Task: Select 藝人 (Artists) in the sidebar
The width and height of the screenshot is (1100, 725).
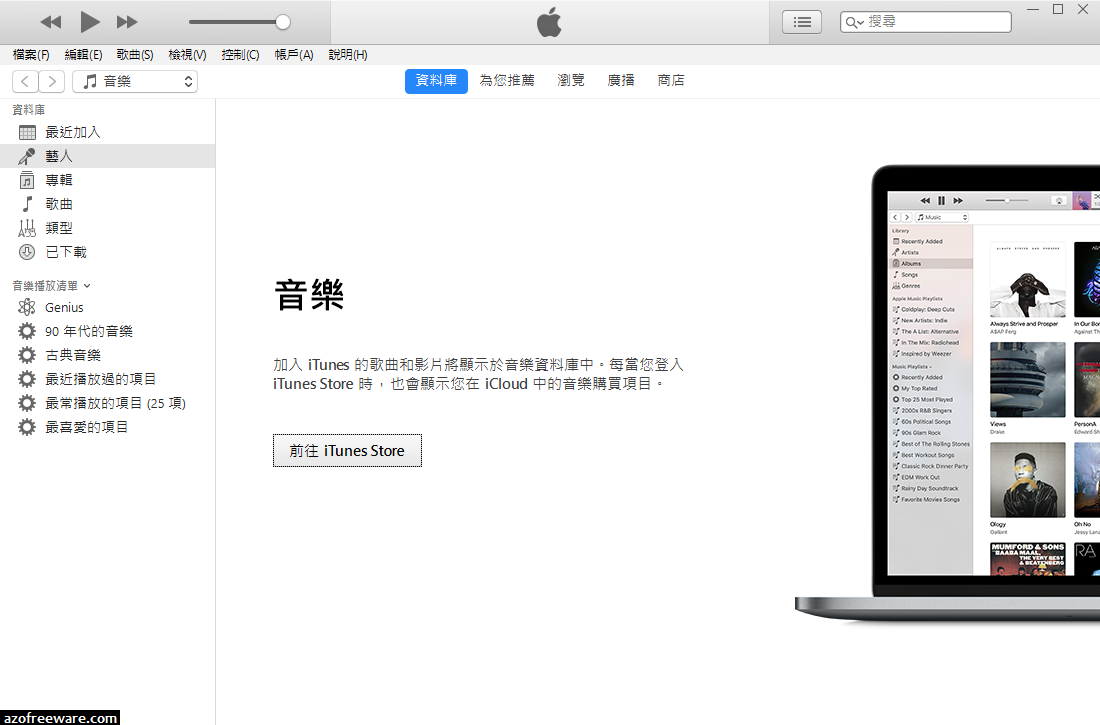Action: [x=57, y=155]
